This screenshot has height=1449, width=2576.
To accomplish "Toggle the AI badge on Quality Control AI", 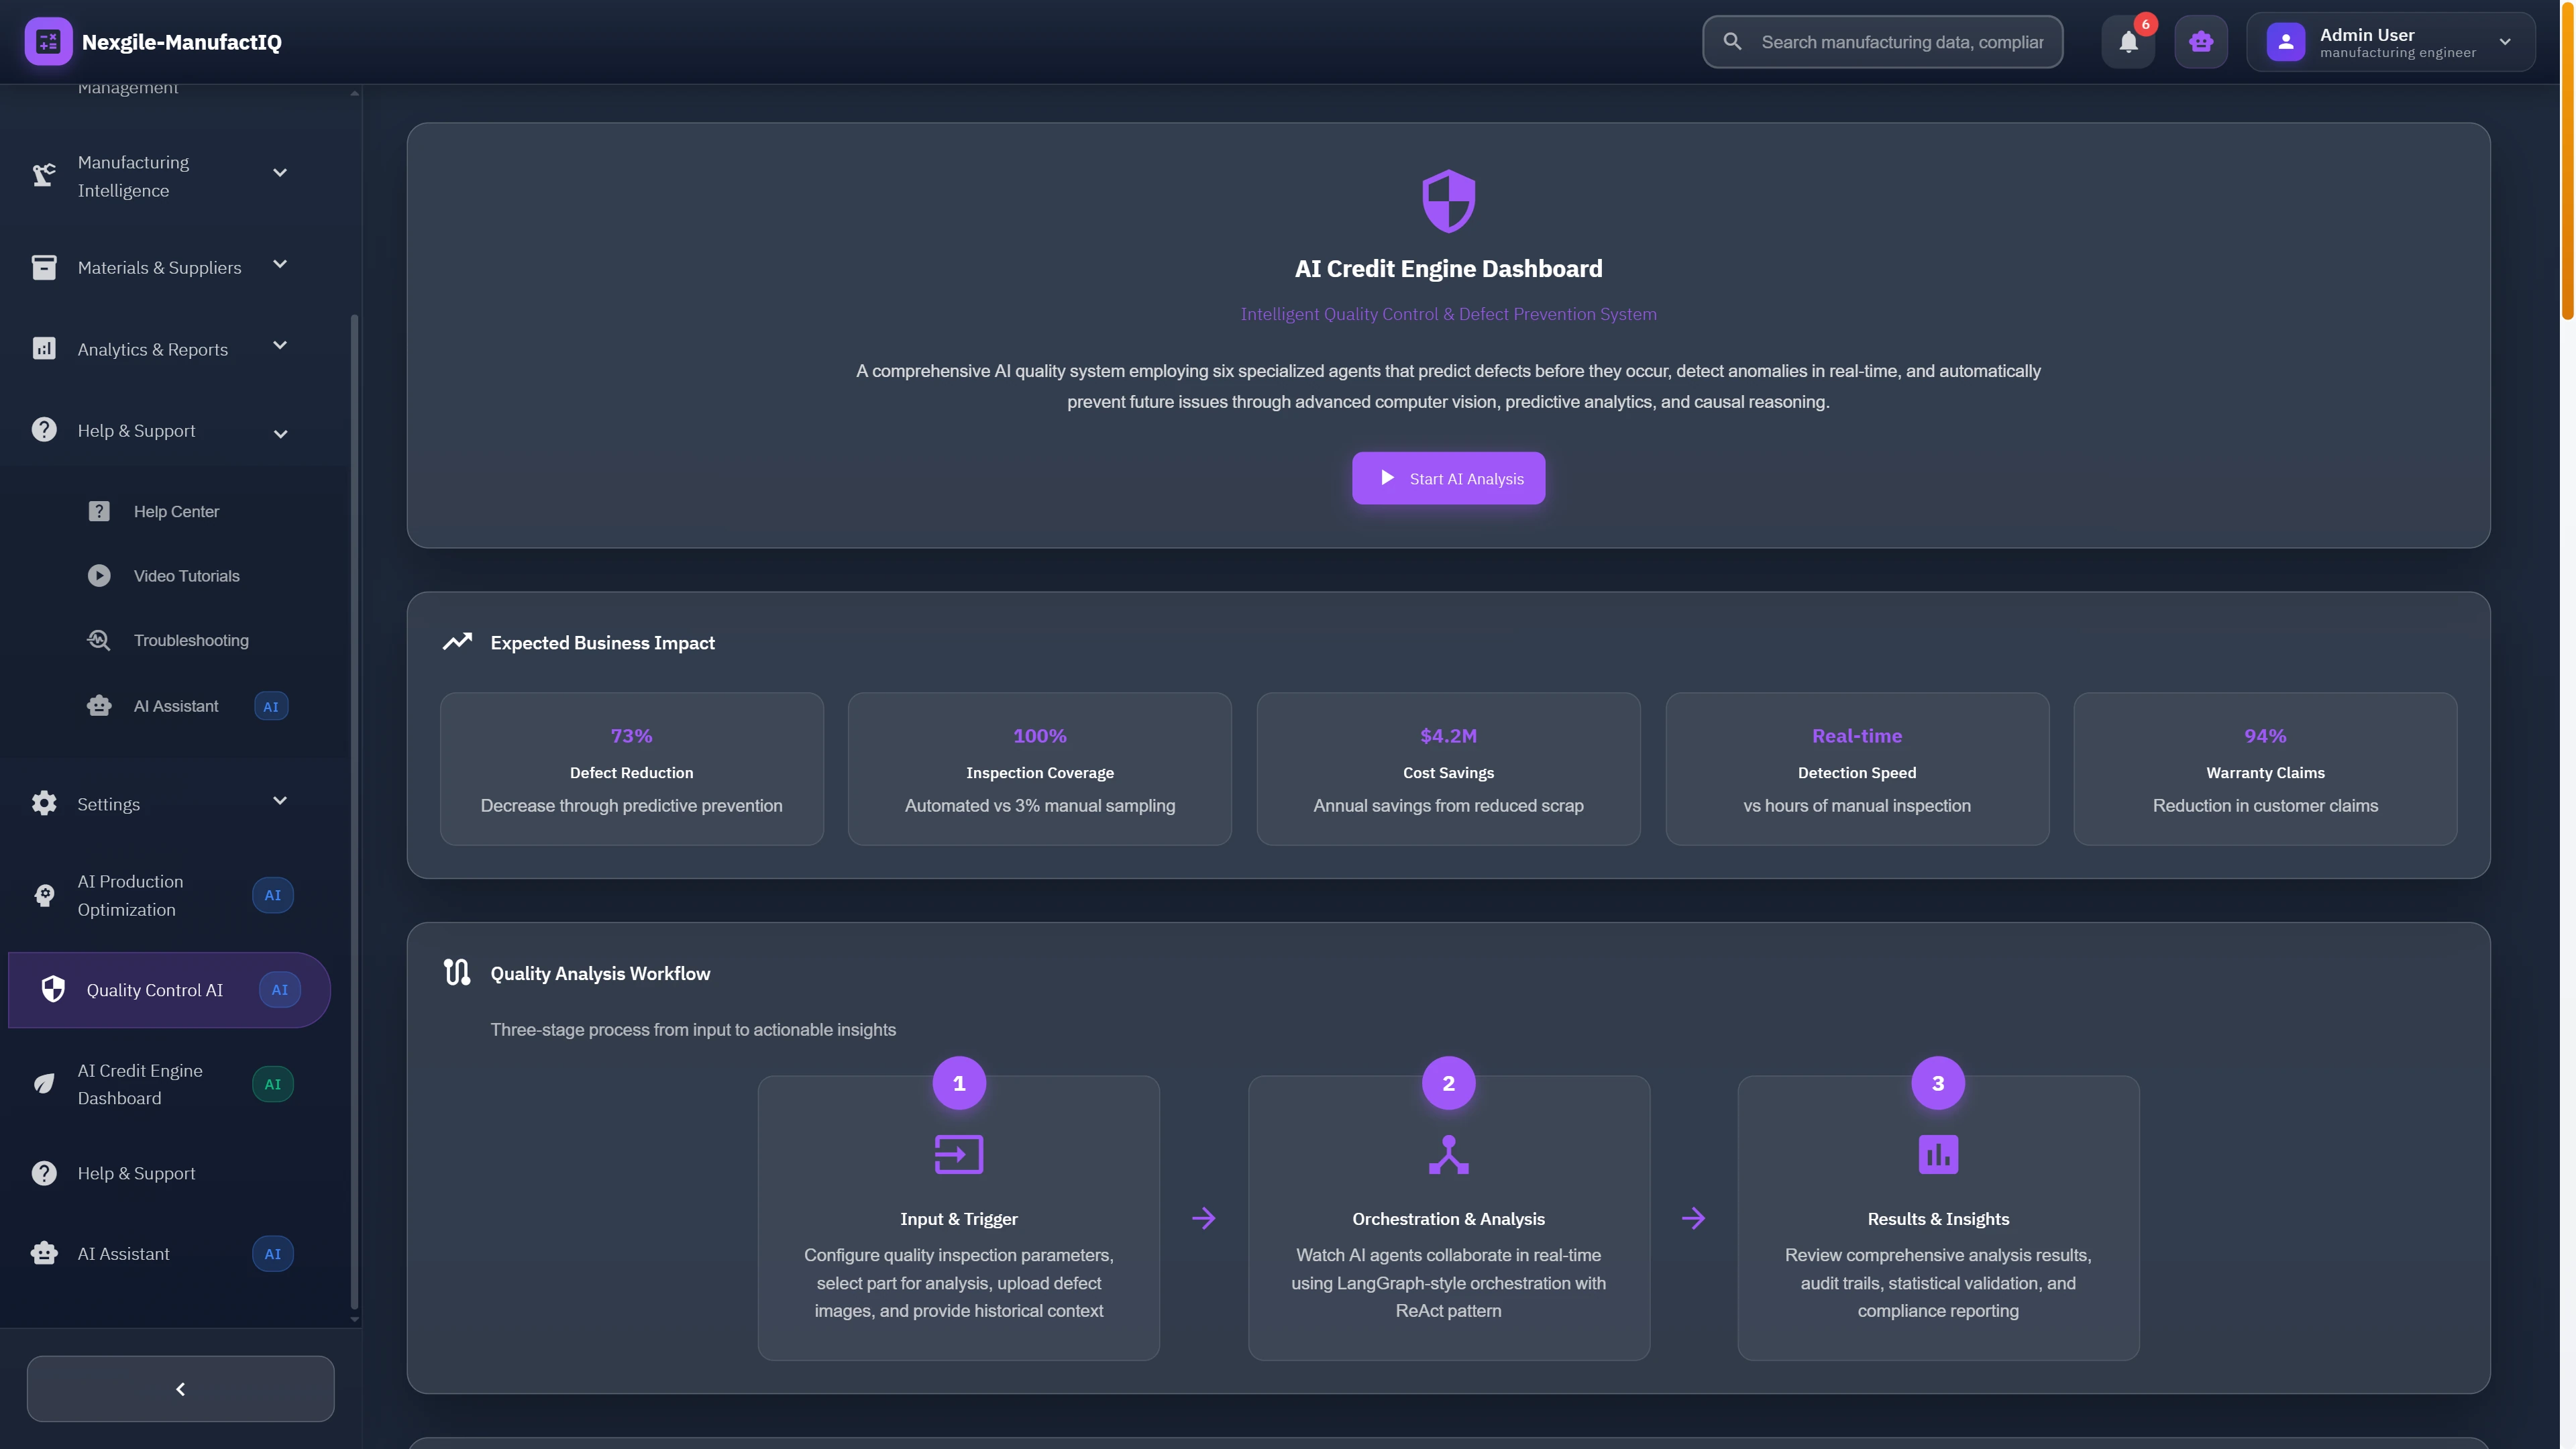I will click(279, 990).
